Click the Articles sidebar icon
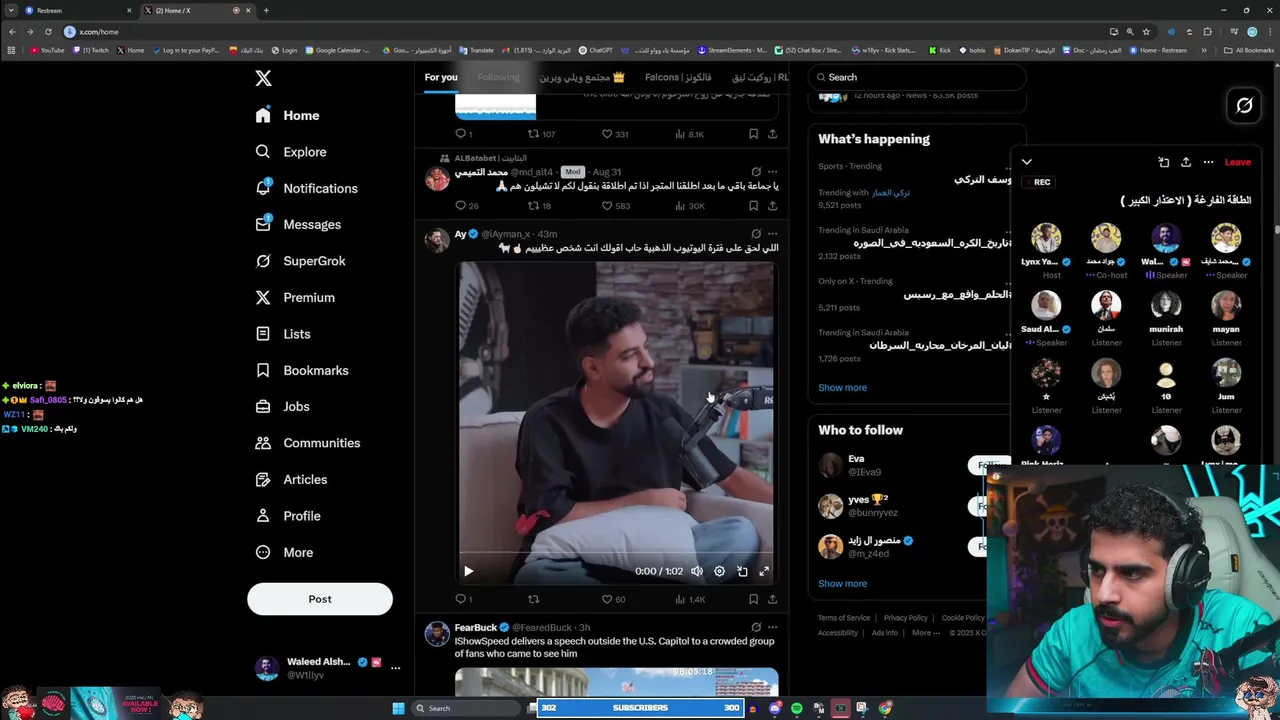Screen dimensions: 1280x720 pos(263,479)
